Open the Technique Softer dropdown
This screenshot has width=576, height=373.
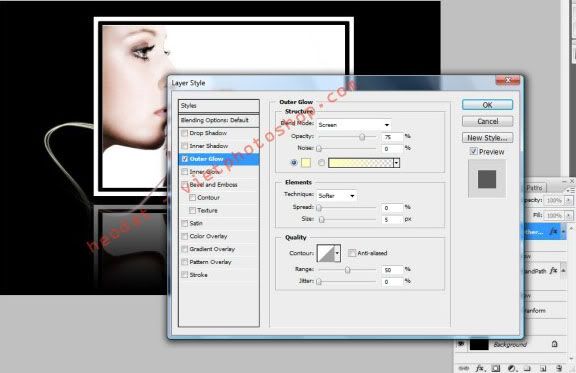tap(336, 196)
